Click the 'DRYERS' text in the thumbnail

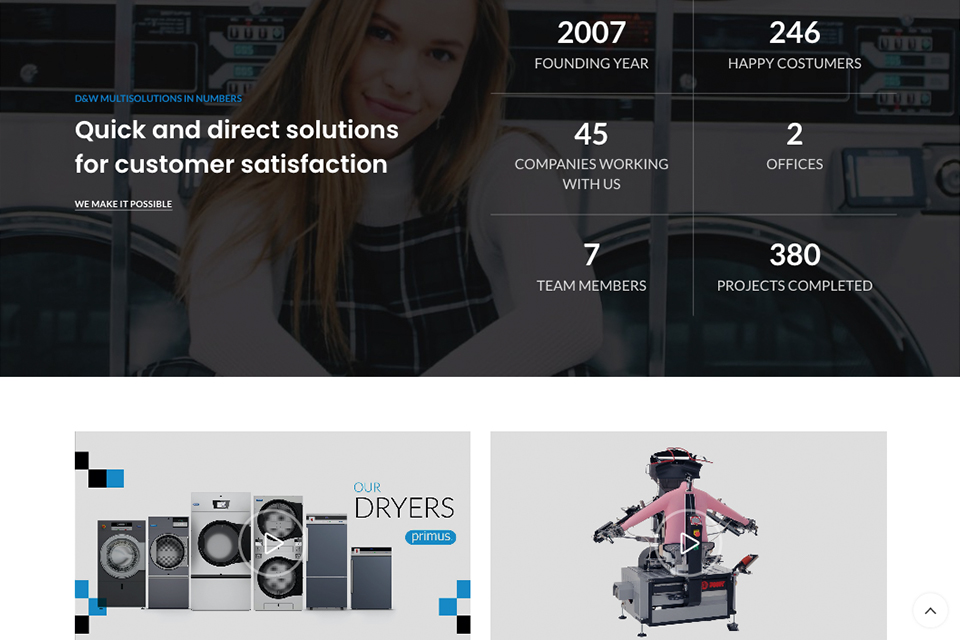[404, 508]
